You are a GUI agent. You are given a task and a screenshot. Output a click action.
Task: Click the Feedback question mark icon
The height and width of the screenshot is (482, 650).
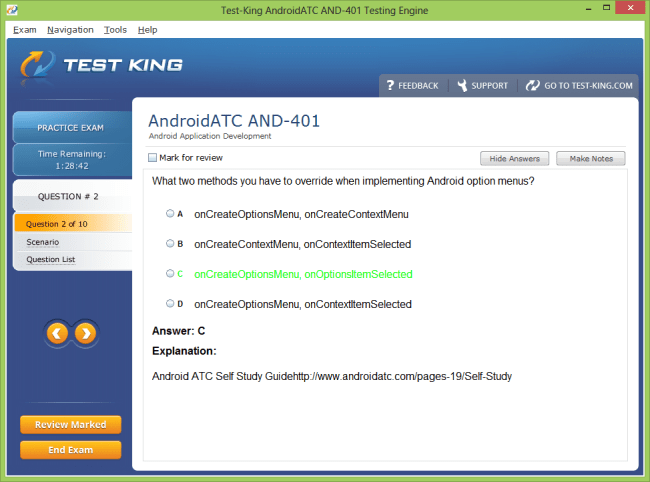(390, 86)
